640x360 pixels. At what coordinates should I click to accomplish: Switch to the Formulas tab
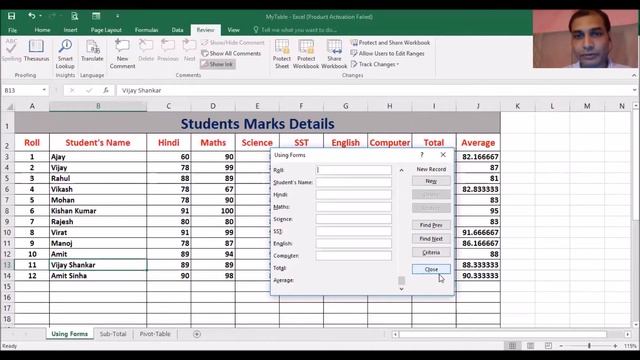click(x=147, y=30)
